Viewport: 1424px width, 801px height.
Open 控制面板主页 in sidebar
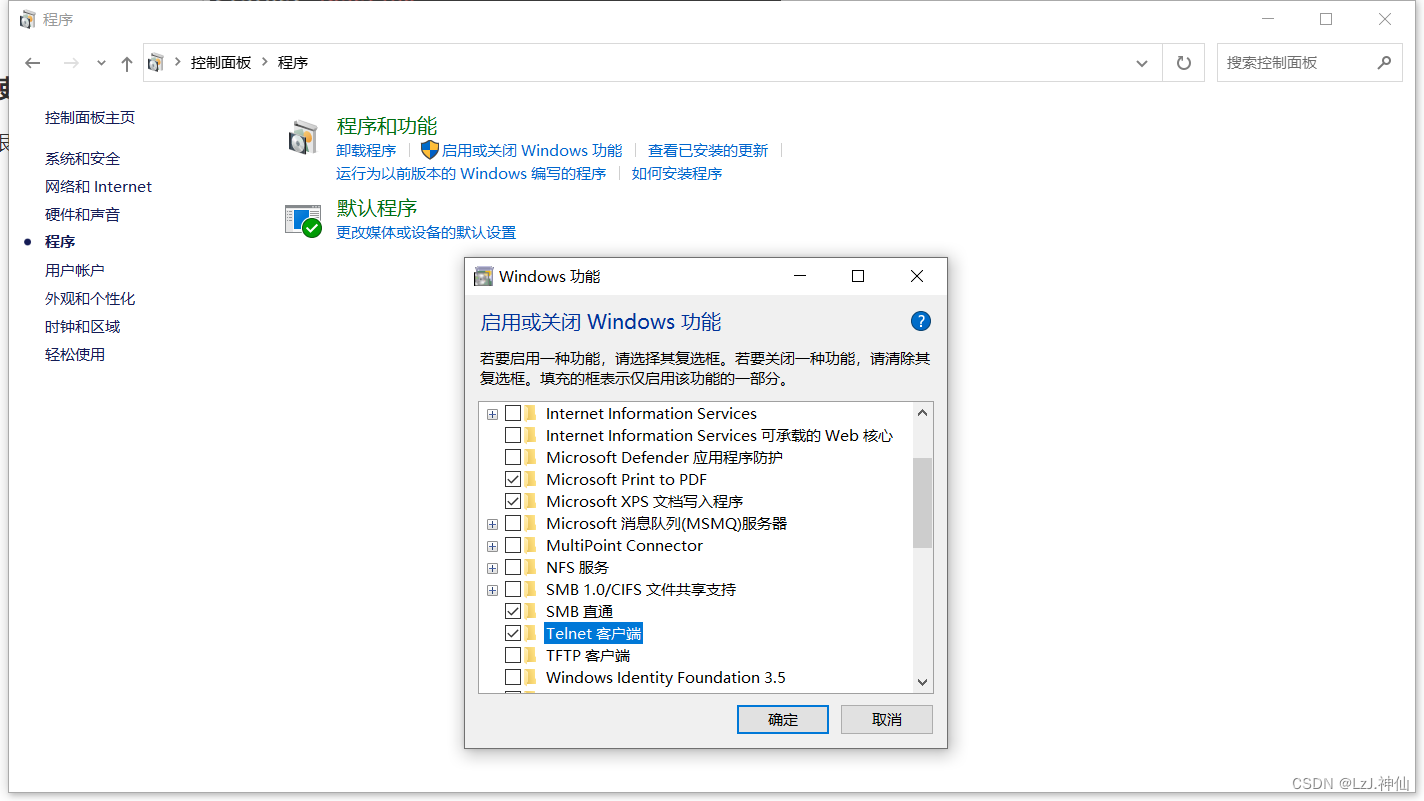point(90,117)
